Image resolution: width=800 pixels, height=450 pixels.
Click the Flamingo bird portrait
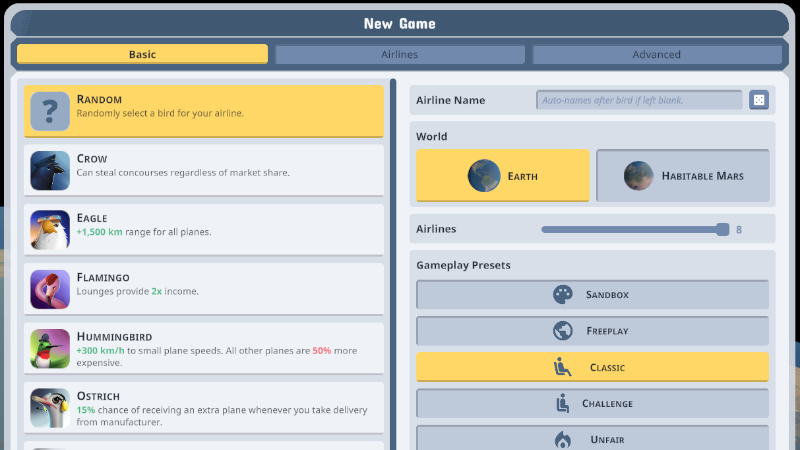point(49,289)
